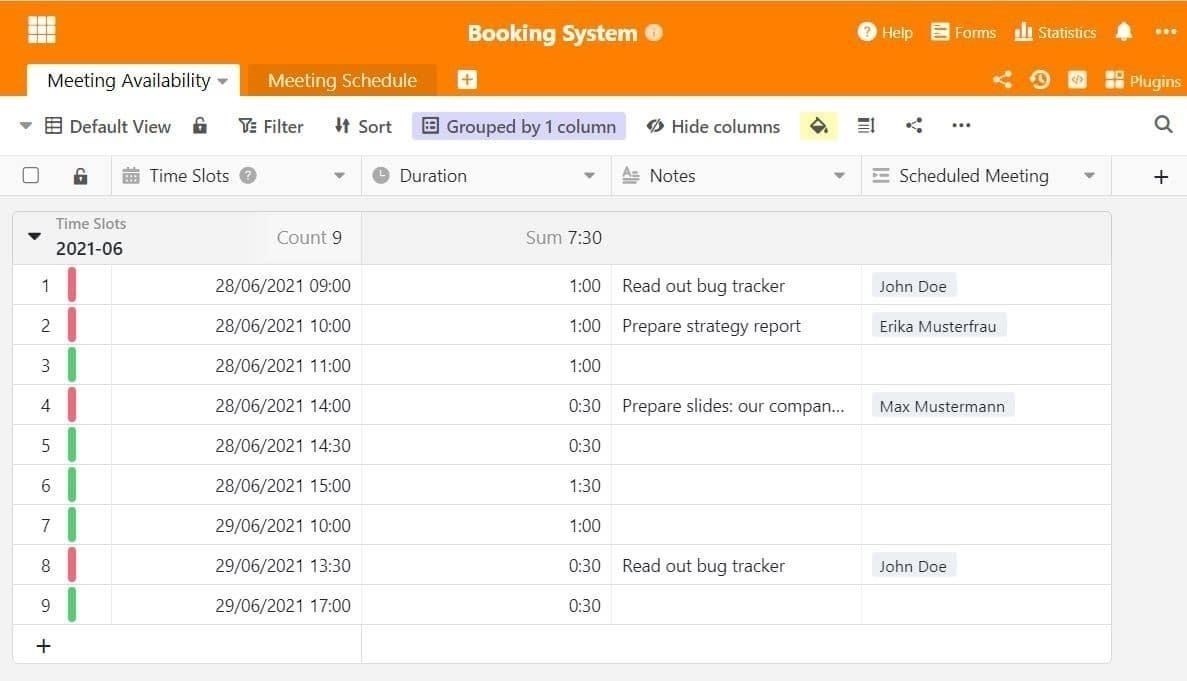Open table search magnifier

(x=1164, y=124)
